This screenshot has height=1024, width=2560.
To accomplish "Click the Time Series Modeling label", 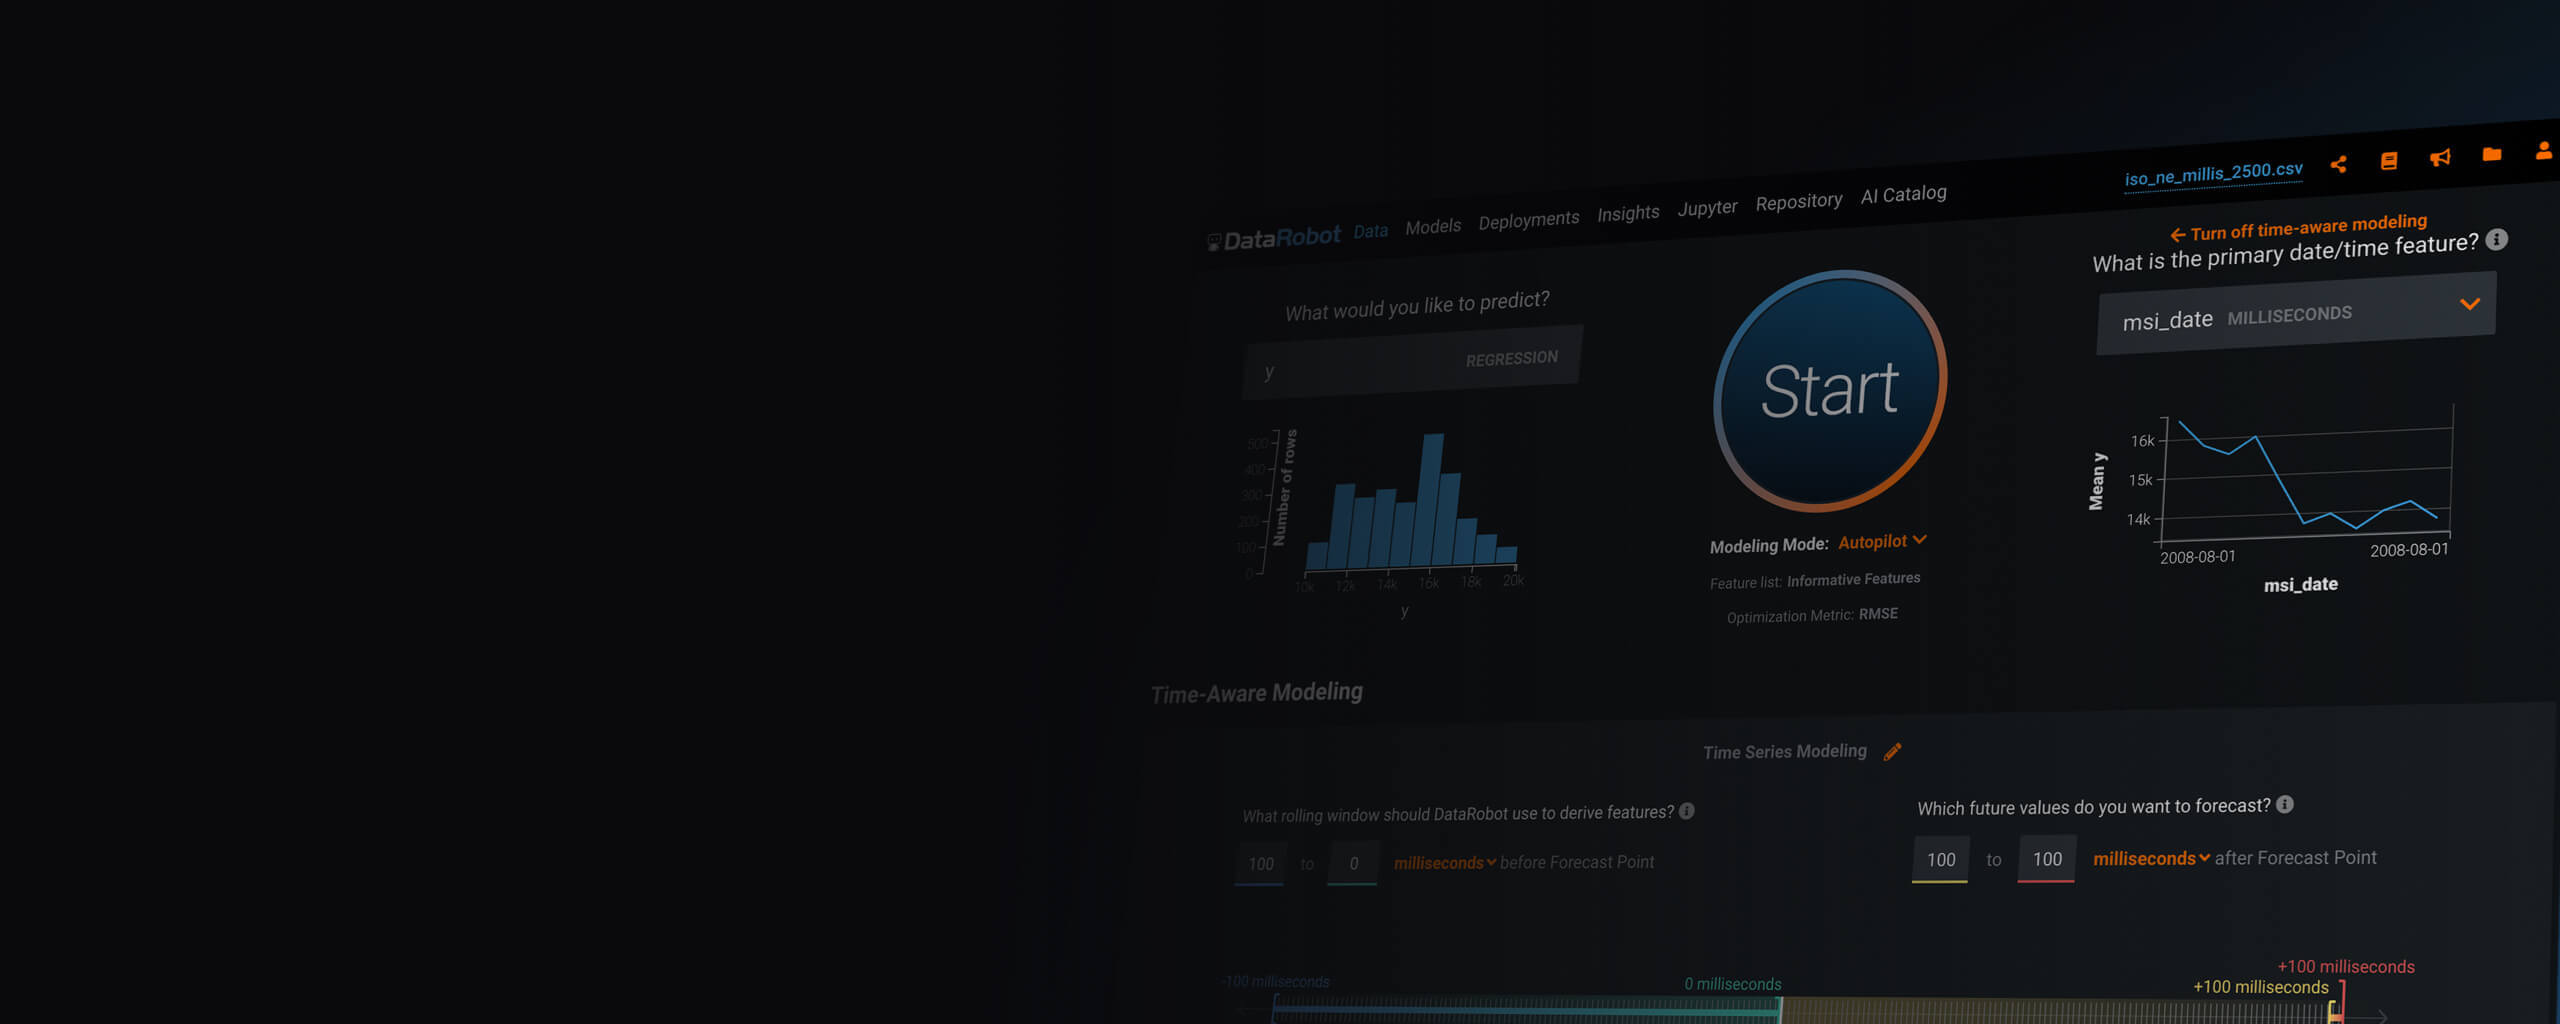I will tap(1785, 751).
